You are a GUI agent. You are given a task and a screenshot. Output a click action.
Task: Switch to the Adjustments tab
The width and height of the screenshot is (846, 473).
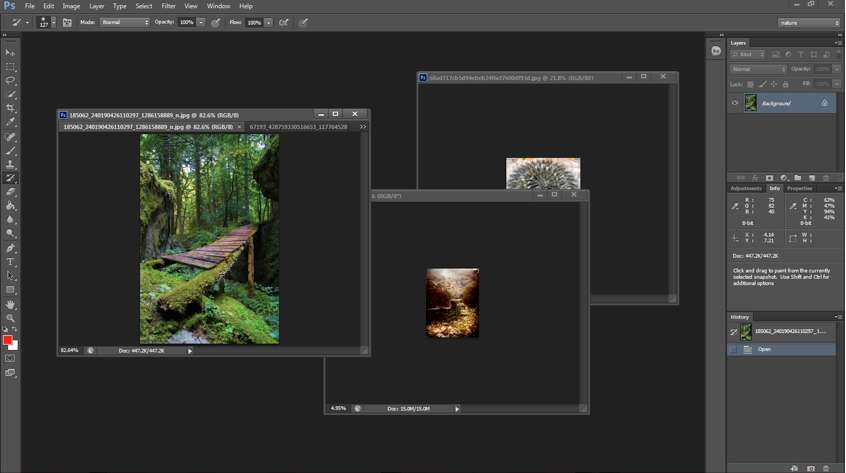coord(746,188)
